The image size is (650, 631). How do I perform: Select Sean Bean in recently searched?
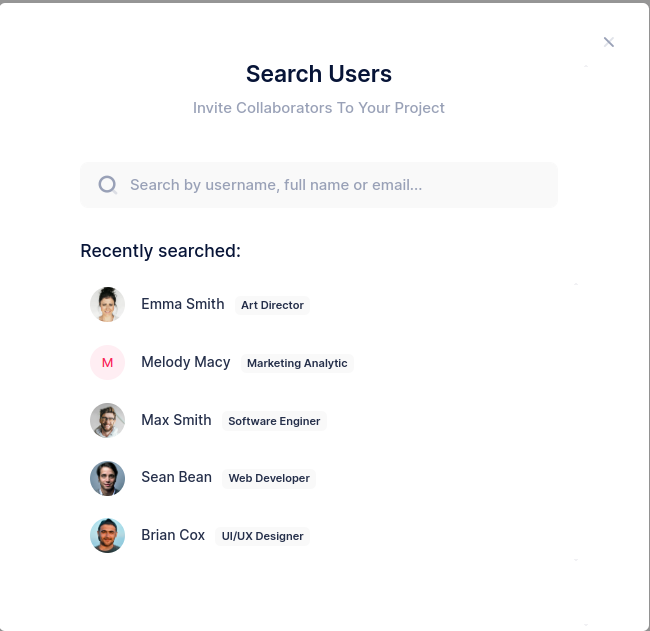coord(177,477)
